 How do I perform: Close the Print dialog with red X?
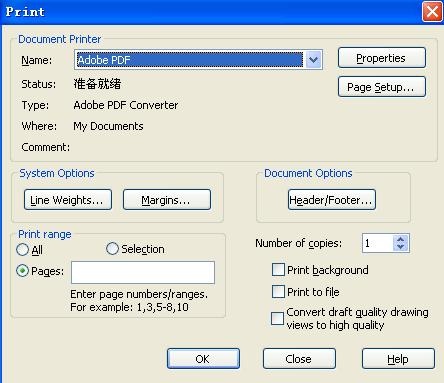[x=432, y=12]
